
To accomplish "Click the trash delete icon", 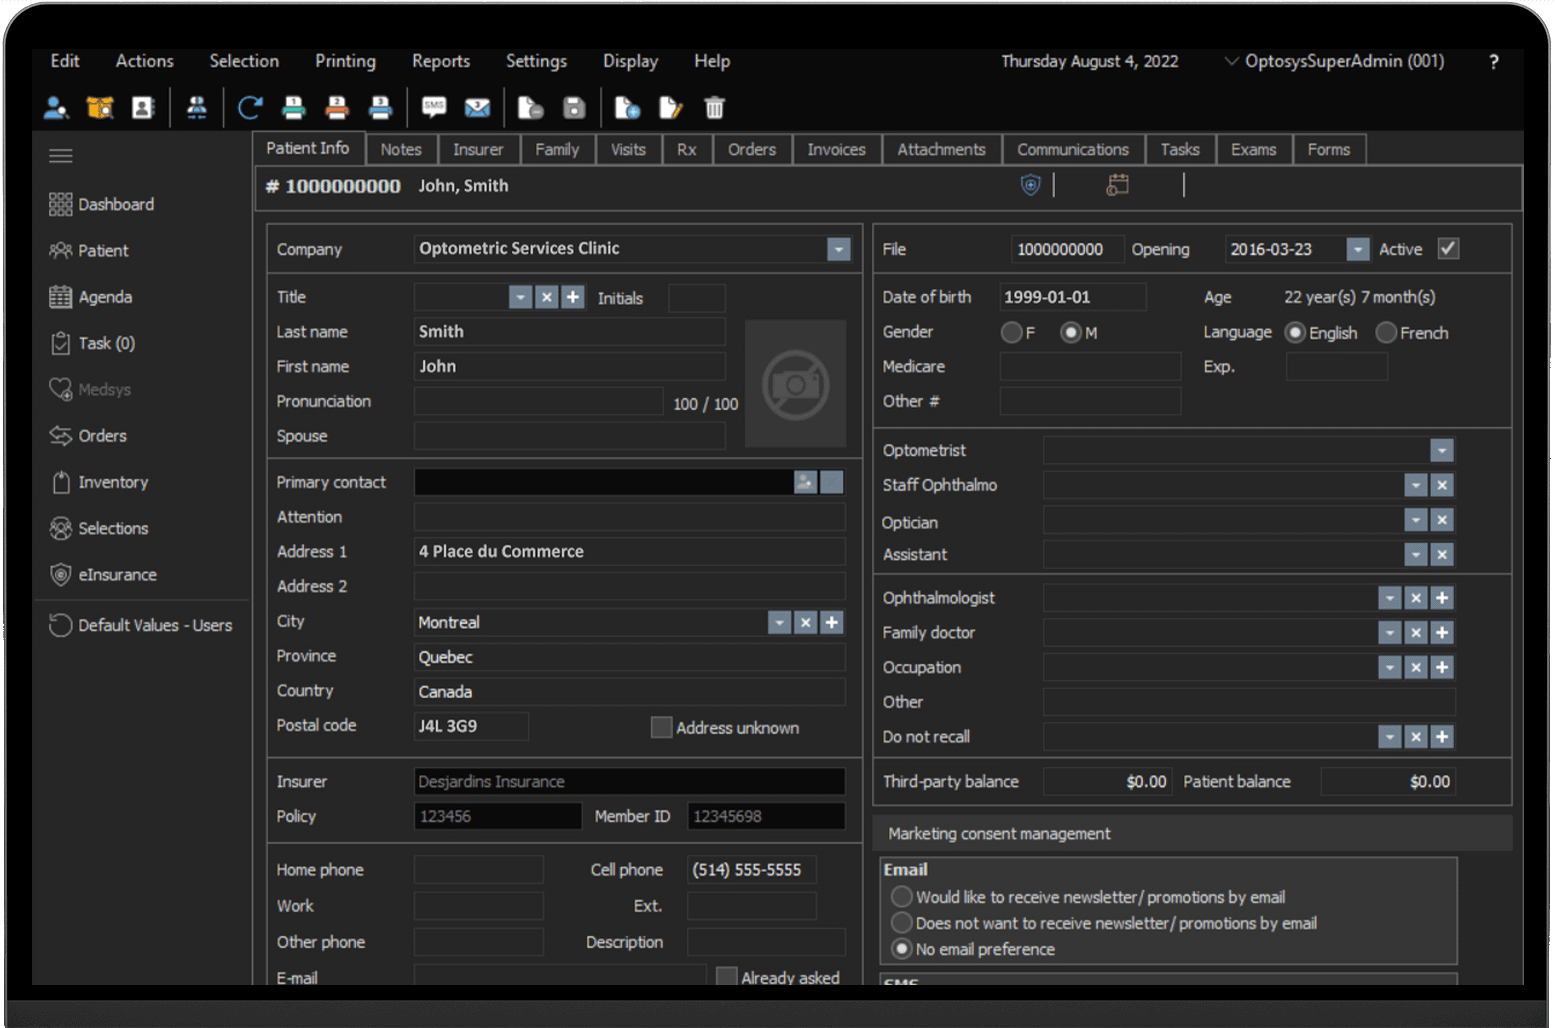I will [714, 108].
